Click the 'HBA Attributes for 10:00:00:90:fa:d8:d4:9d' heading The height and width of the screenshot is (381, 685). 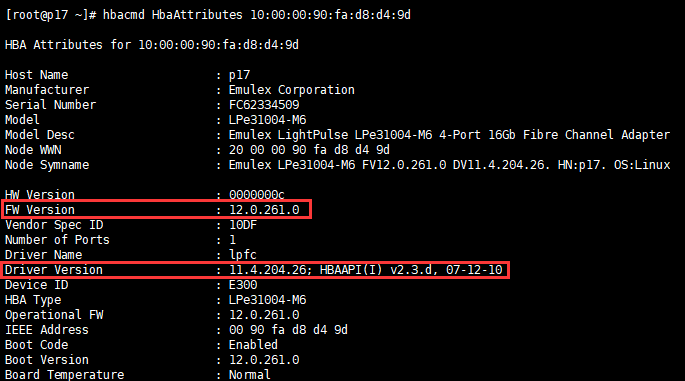pyautogui.click(x=152, y=45)
